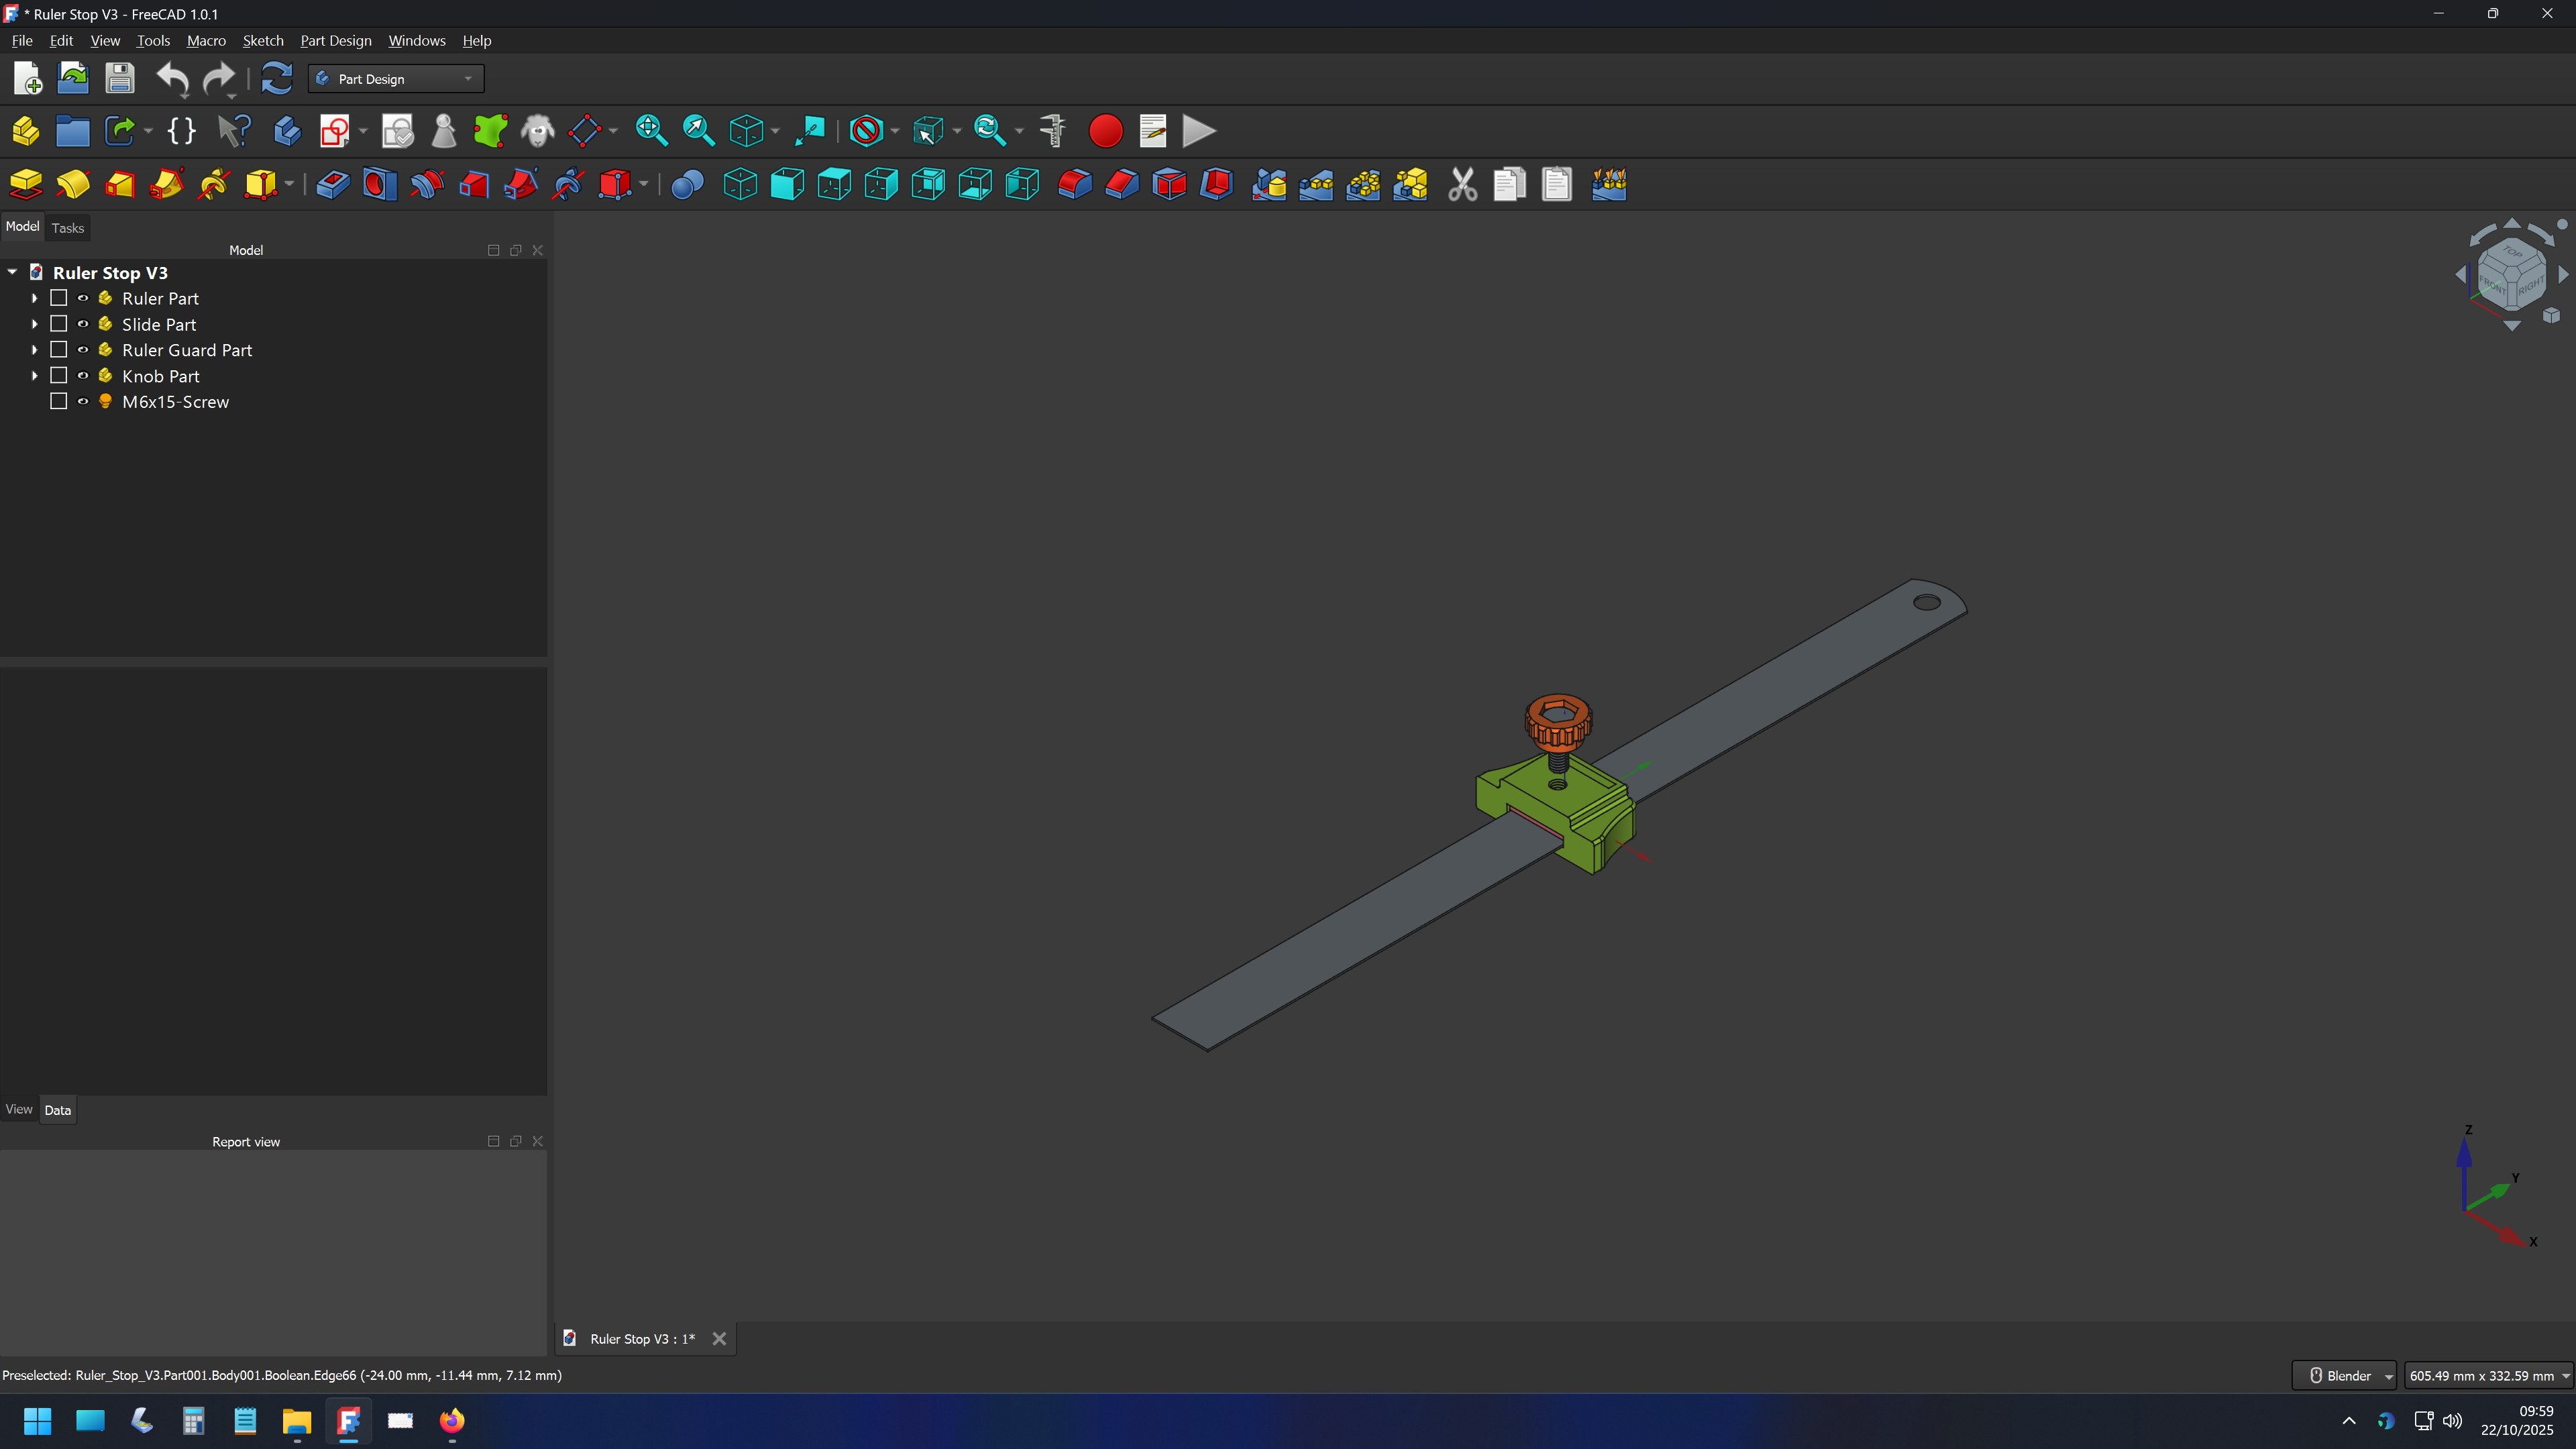2576x1449 pixels.
Task: Close the Ruler Stop V3 document tab
Action: (x=719, y=1339)
